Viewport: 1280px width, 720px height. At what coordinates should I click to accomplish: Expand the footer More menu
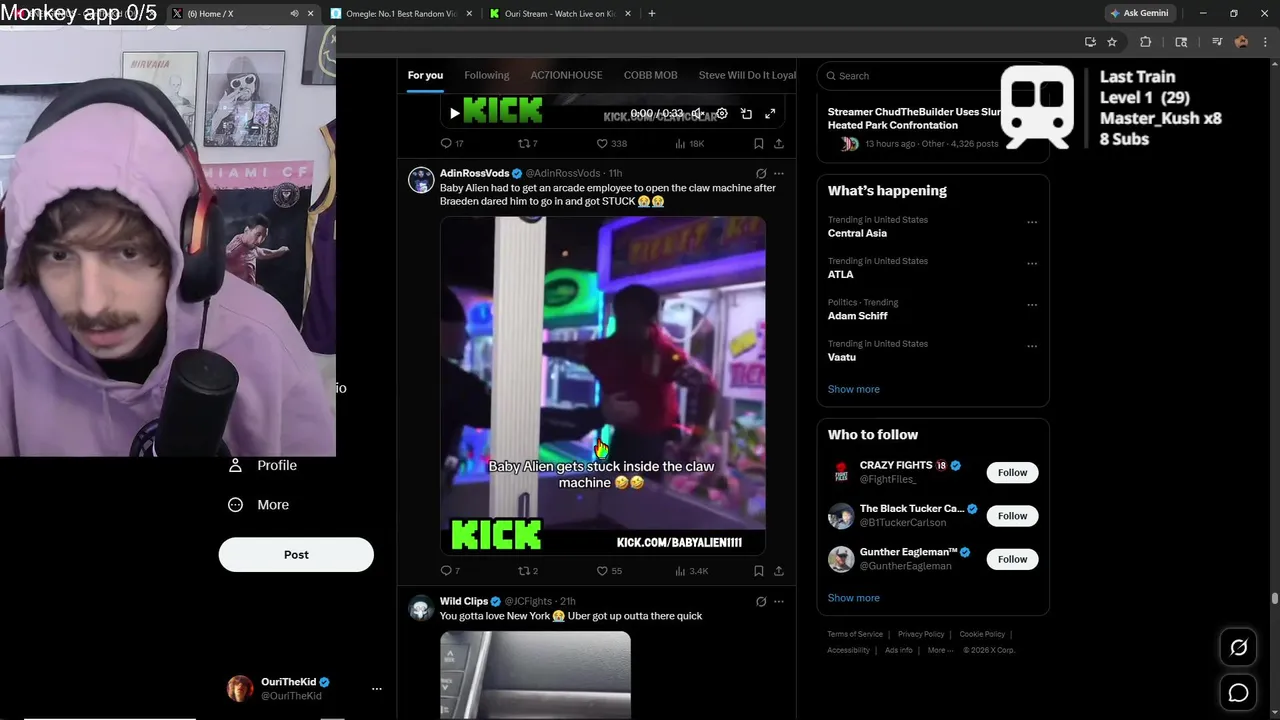(940, 650)
